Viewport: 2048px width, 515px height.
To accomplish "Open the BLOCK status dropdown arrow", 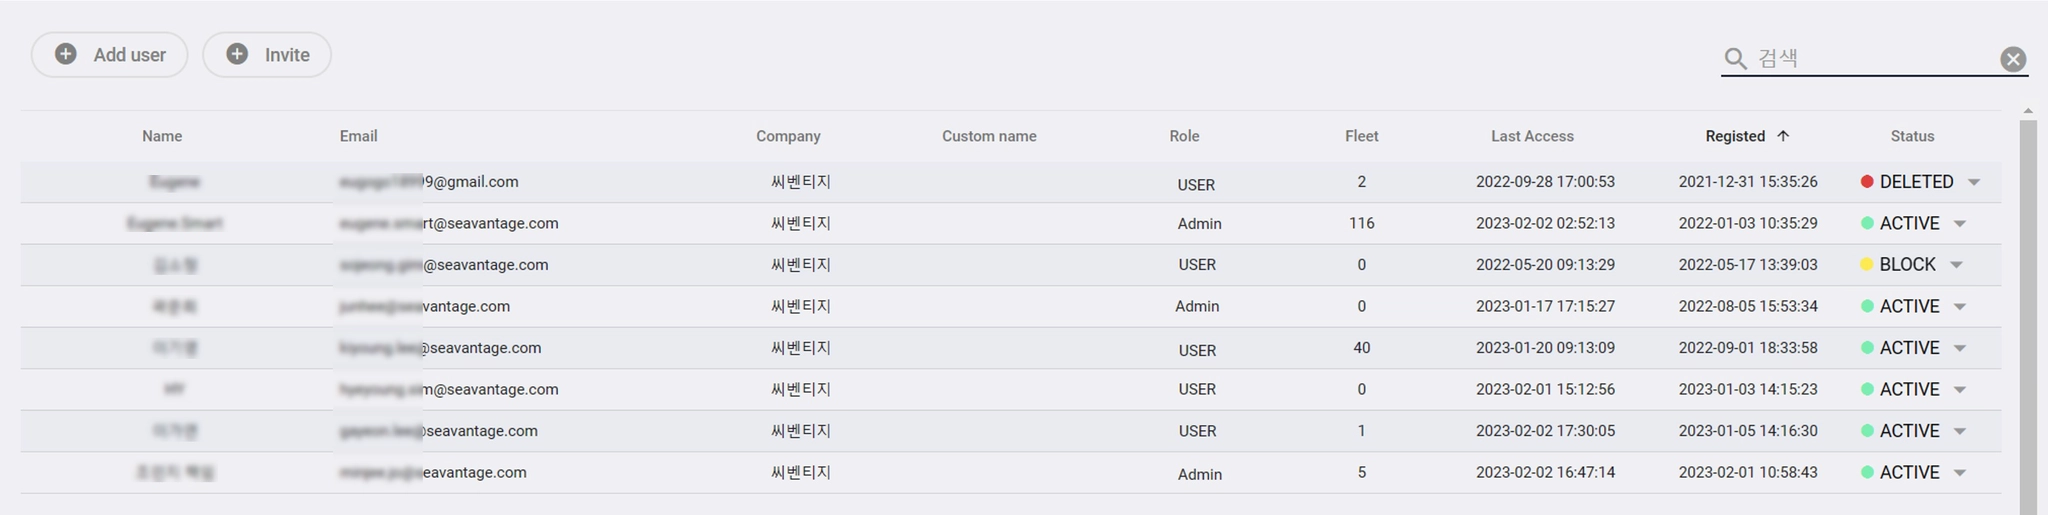I will point(1957,265).
